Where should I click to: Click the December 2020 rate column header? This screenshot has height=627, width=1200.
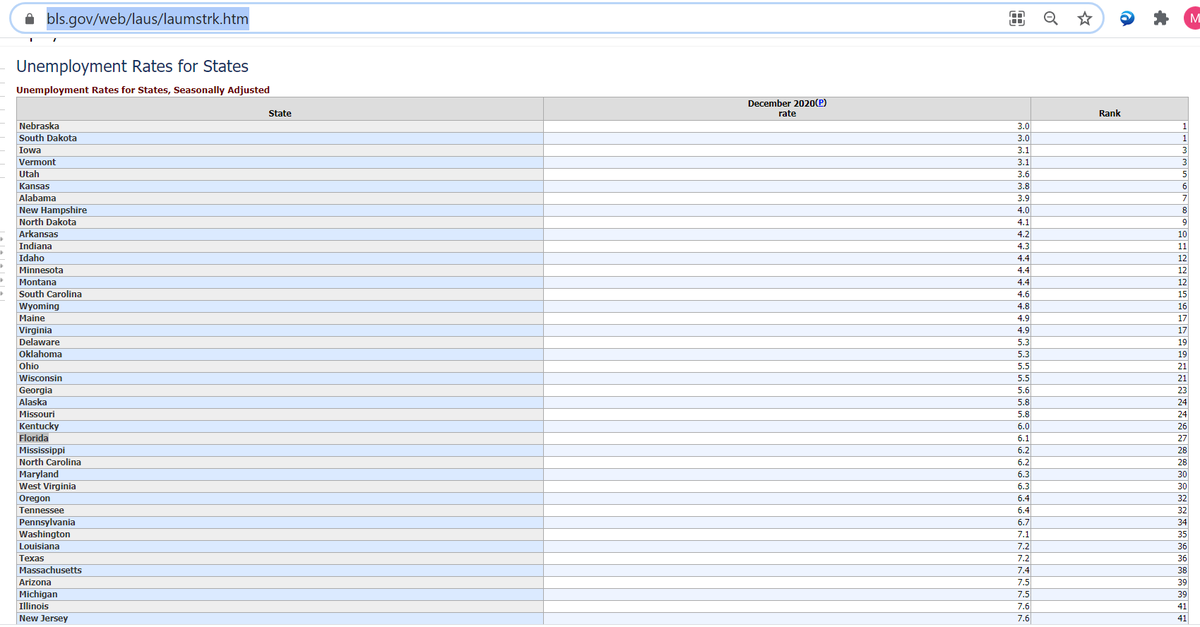[x=787, y=108]
